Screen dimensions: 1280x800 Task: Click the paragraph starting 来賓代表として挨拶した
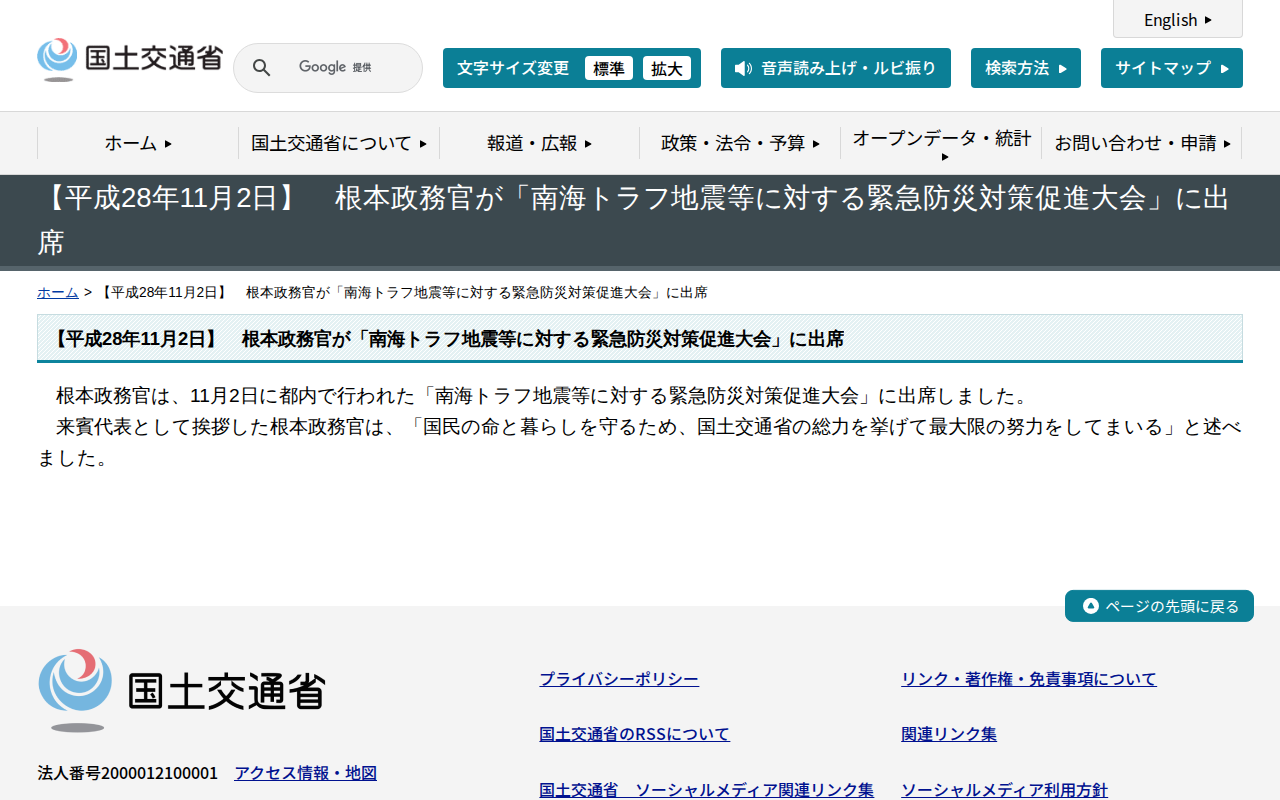640,442
